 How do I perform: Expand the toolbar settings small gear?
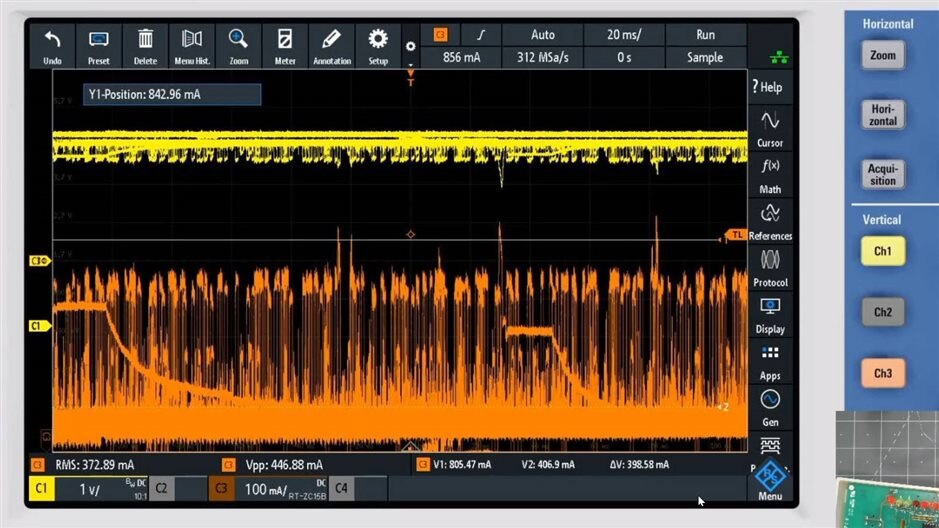(x=410, y=47)
